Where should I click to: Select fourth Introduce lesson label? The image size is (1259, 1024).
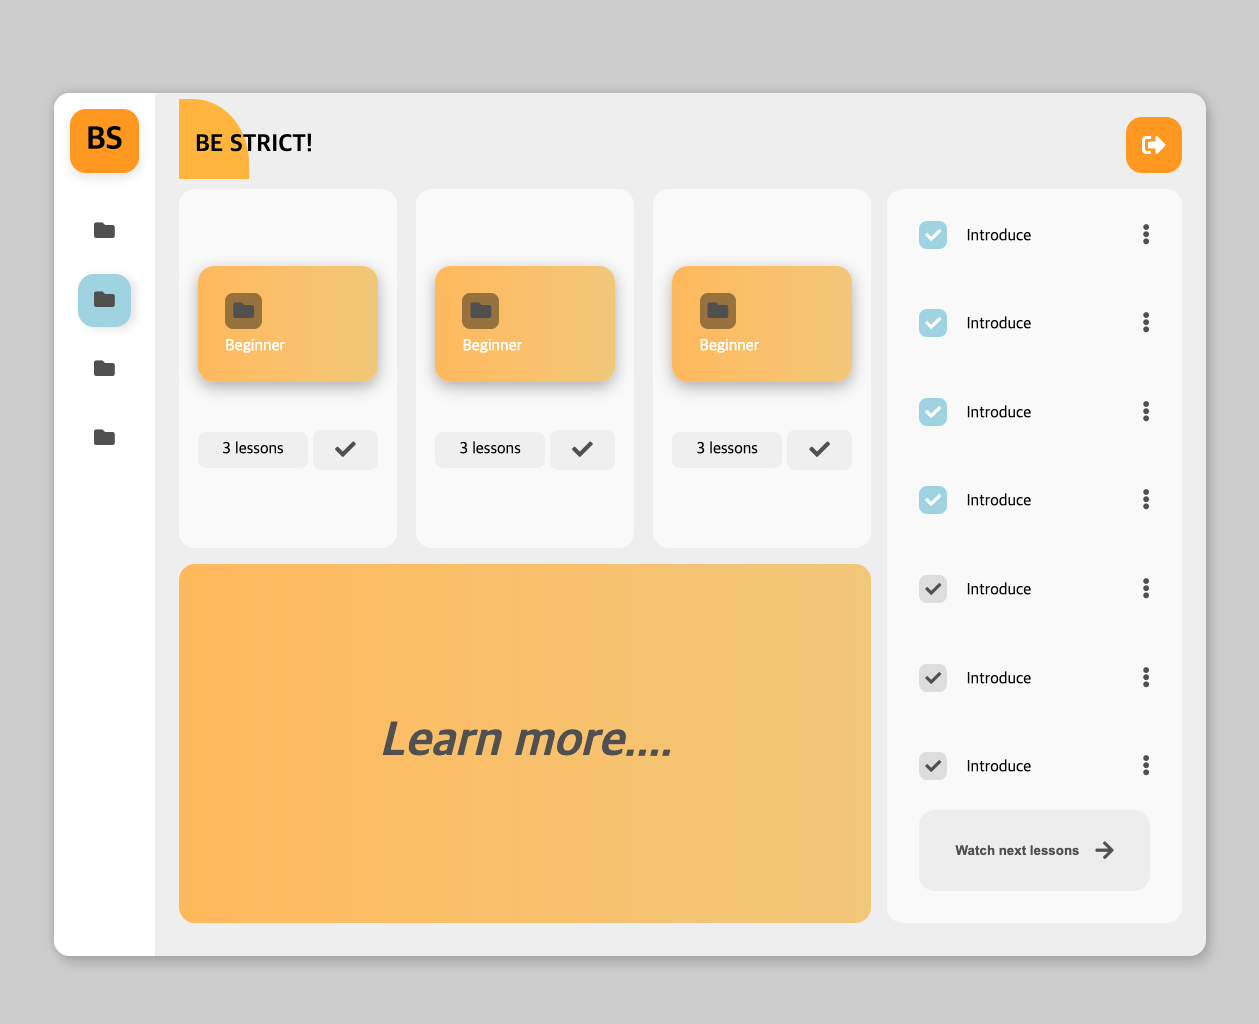(x=998, y=500)
